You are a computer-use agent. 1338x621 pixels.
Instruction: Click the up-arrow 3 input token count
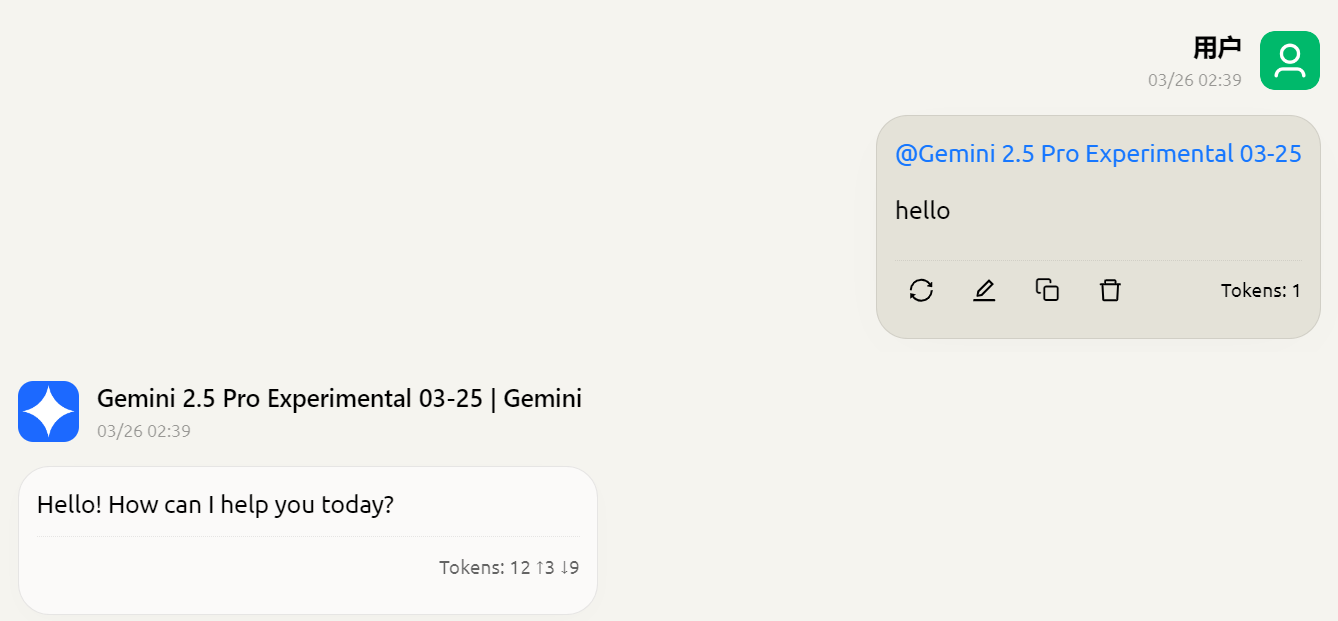(545, 568)
